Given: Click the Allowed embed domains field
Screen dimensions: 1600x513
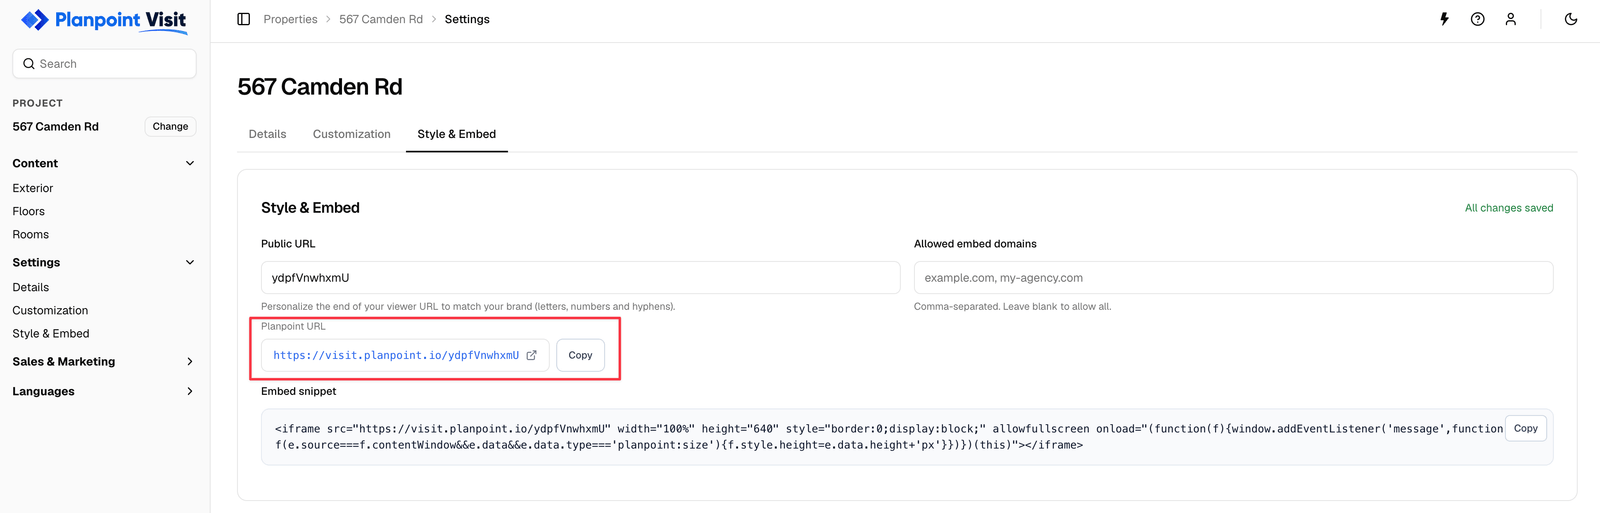Looking at the screenshot, I should (x=1233, y=278).
